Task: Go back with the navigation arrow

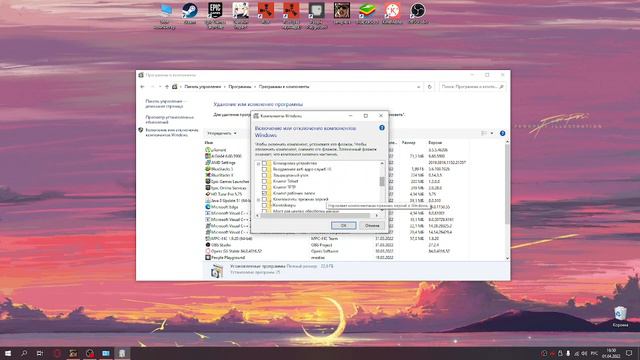Action: pyautogui.click(x=142, y=87)
